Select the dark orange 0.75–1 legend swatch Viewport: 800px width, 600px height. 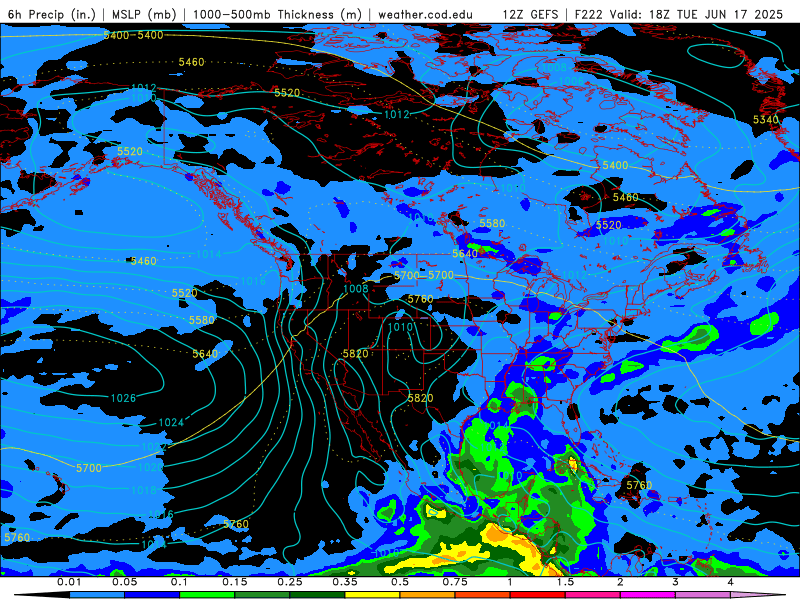tap(483, 595)
